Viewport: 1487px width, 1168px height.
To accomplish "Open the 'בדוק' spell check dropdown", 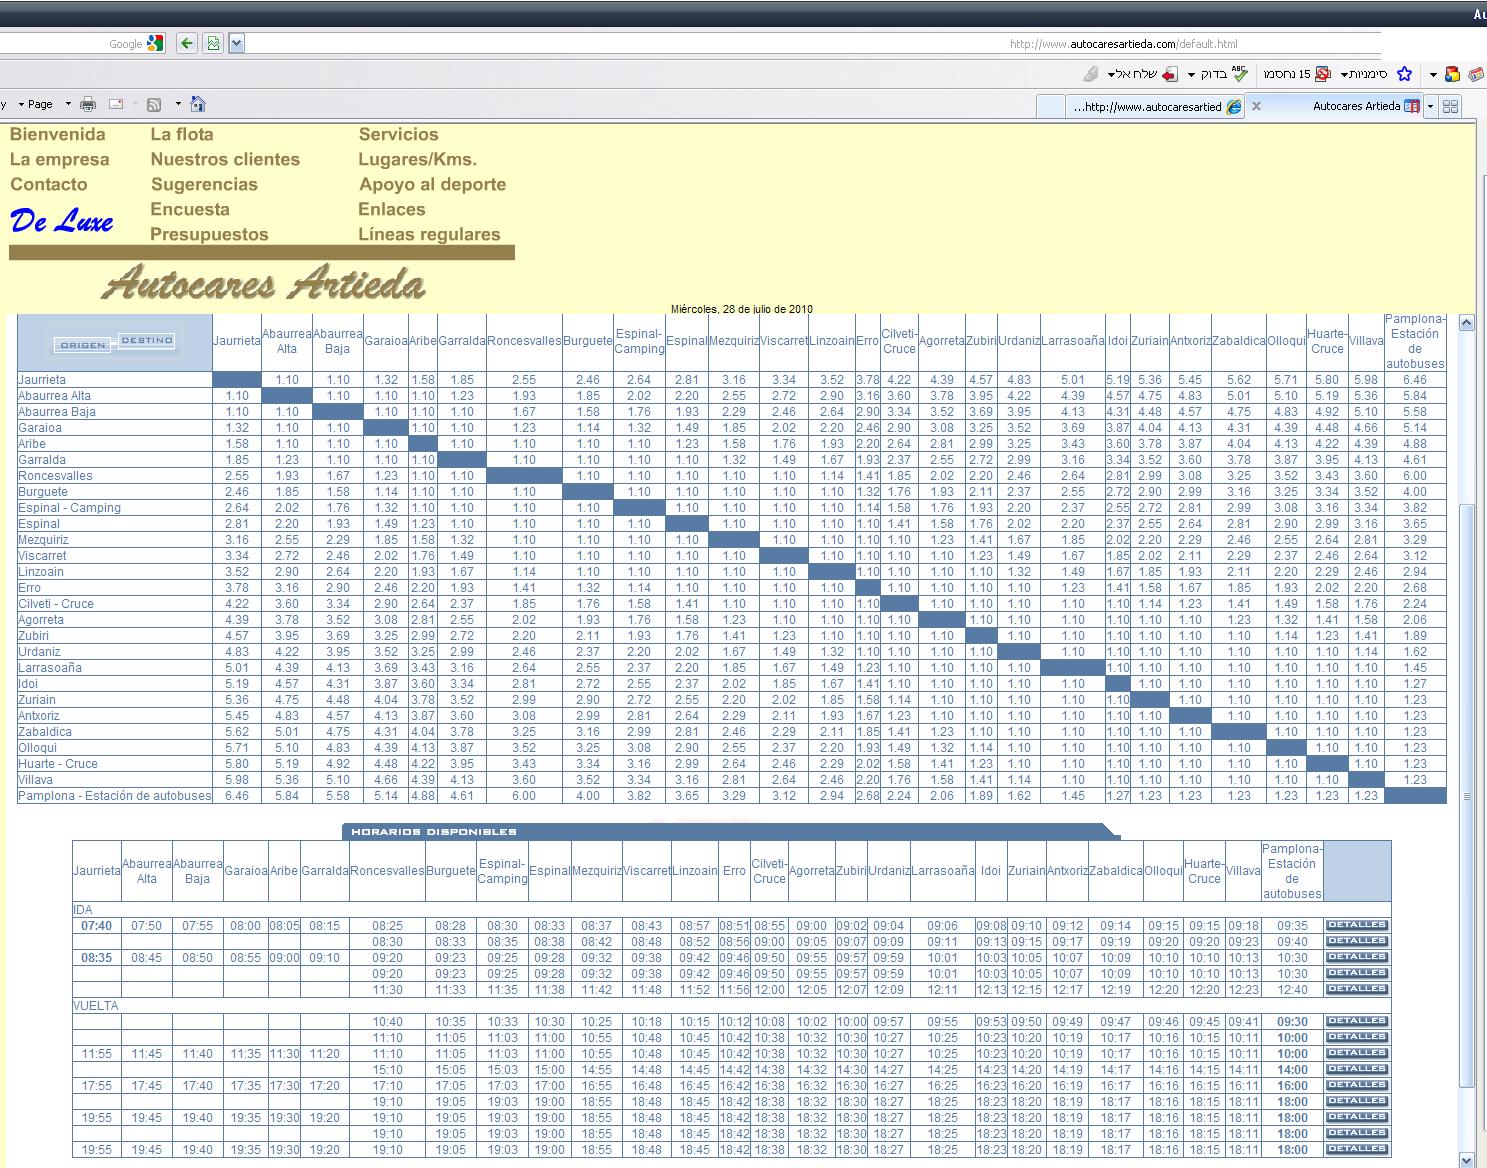I will [x=1207, y=74].
